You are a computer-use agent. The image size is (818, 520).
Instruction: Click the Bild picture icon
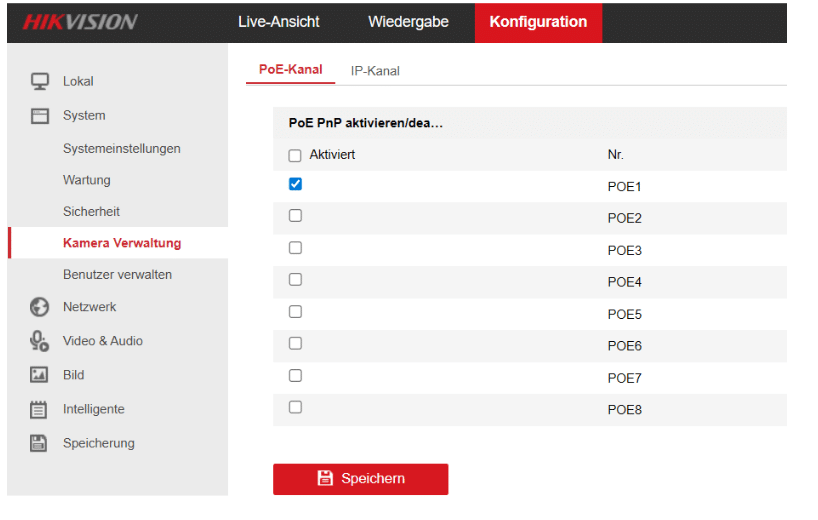pos(40,375)
